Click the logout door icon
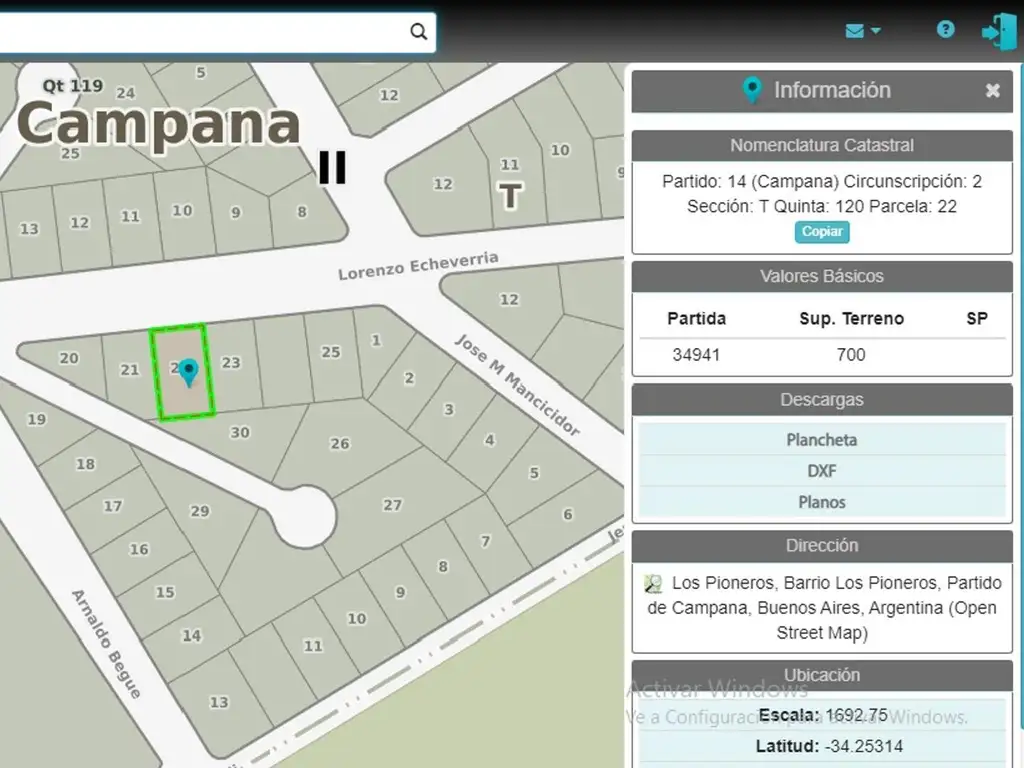The height and width of the screenshot is (768, 1024). point(998,31)
